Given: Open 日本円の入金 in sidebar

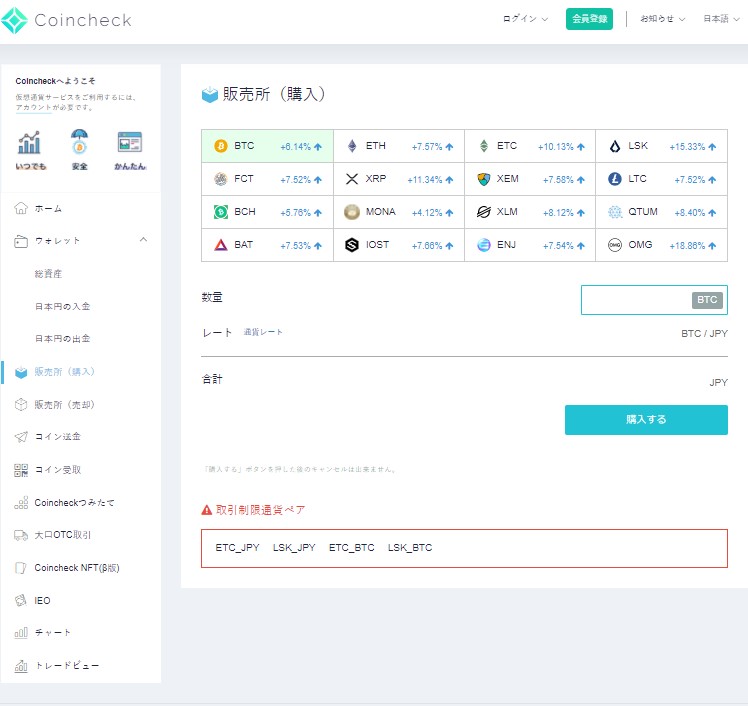Looking at the screenshot, I should coord(62,306).
